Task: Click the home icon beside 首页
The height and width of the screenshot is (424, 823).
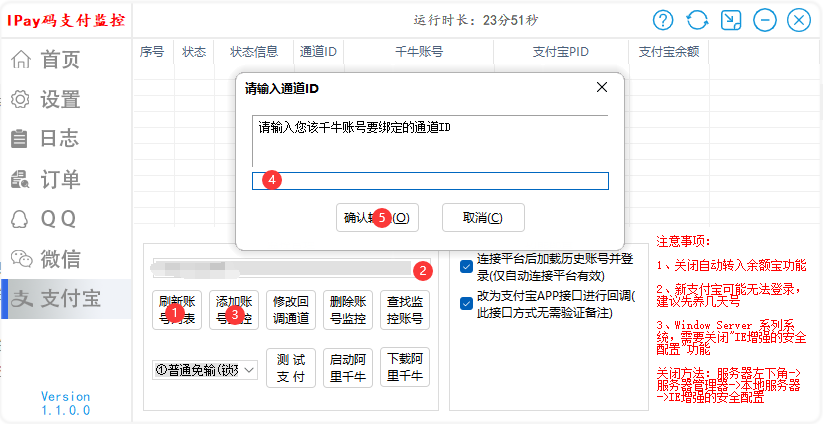Action: 21,59
